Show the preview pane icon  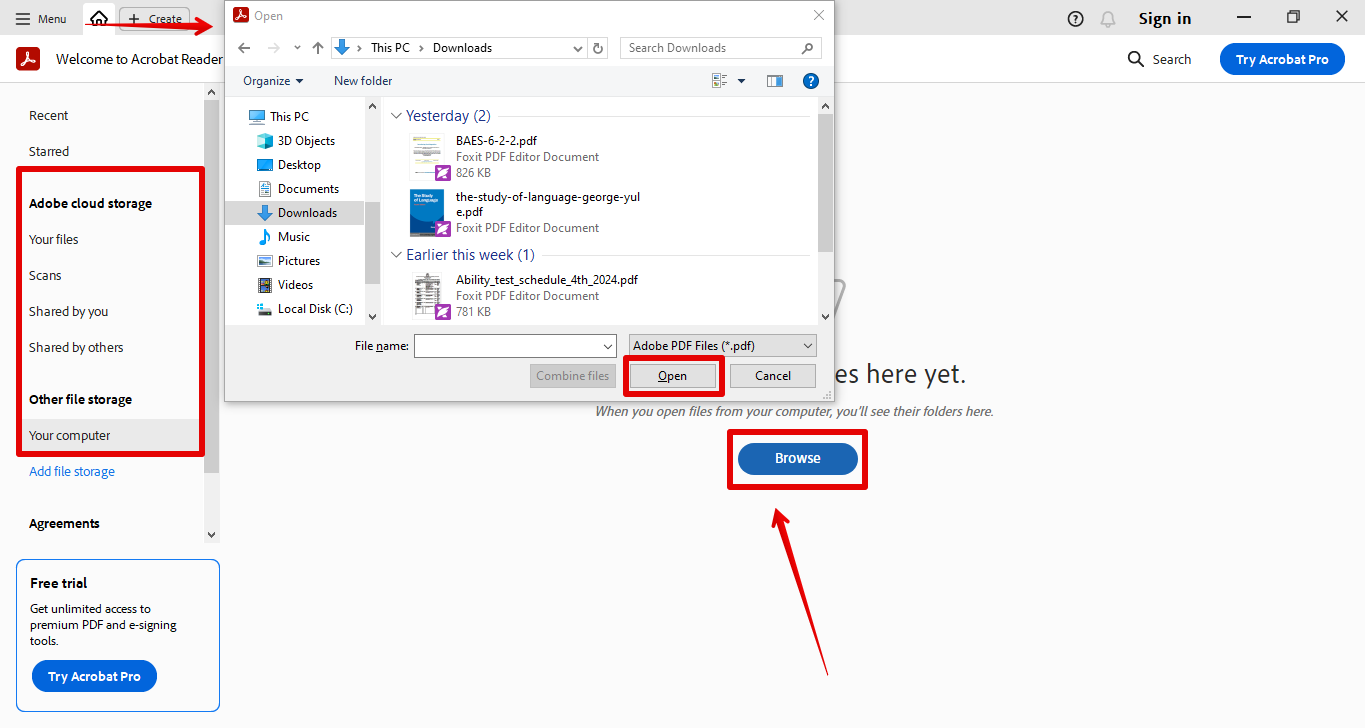pos(775,81)
